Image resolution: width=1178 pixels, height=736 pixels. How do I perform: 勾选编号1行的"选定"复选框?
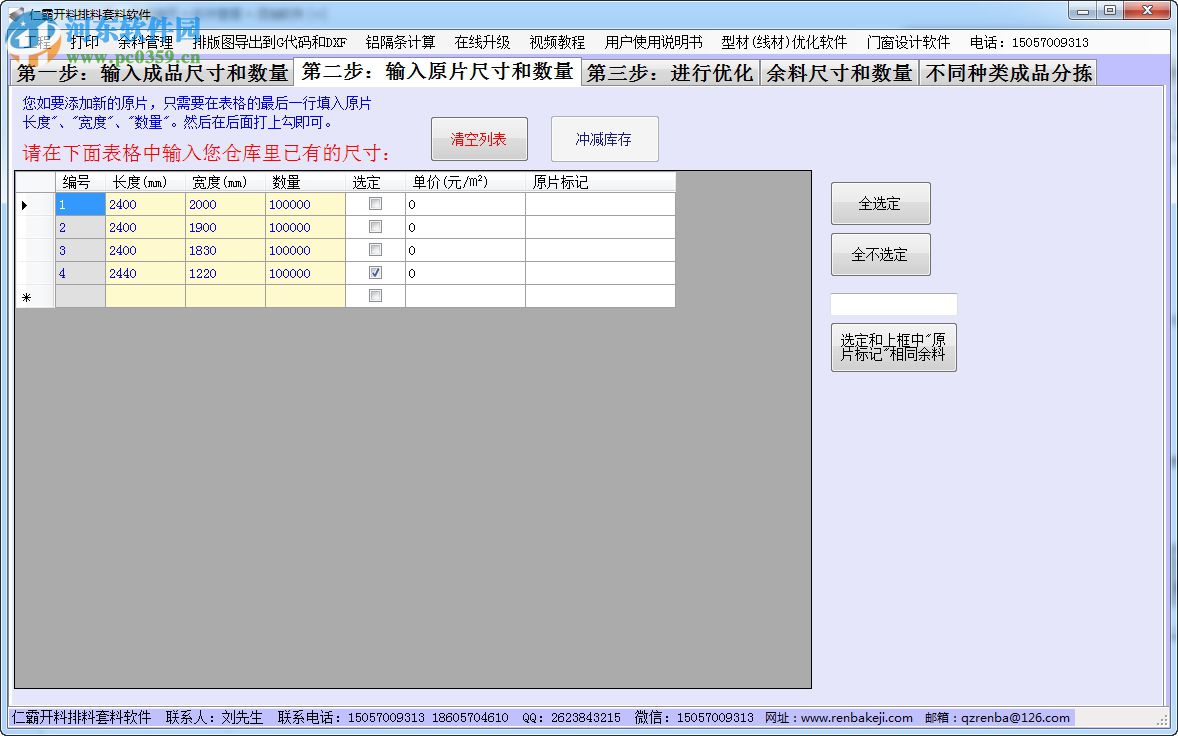coord(375,203)
